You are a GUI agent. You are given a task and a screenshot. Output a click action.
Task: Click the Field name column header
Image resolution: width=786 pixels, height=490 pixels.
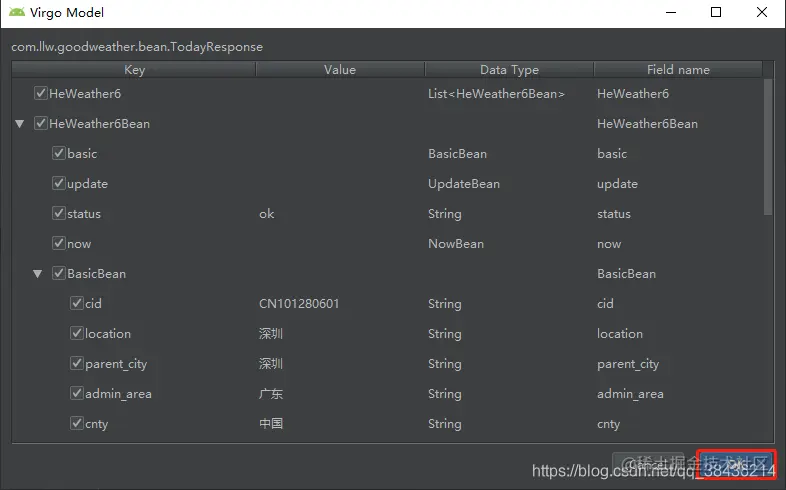point(678,70)
